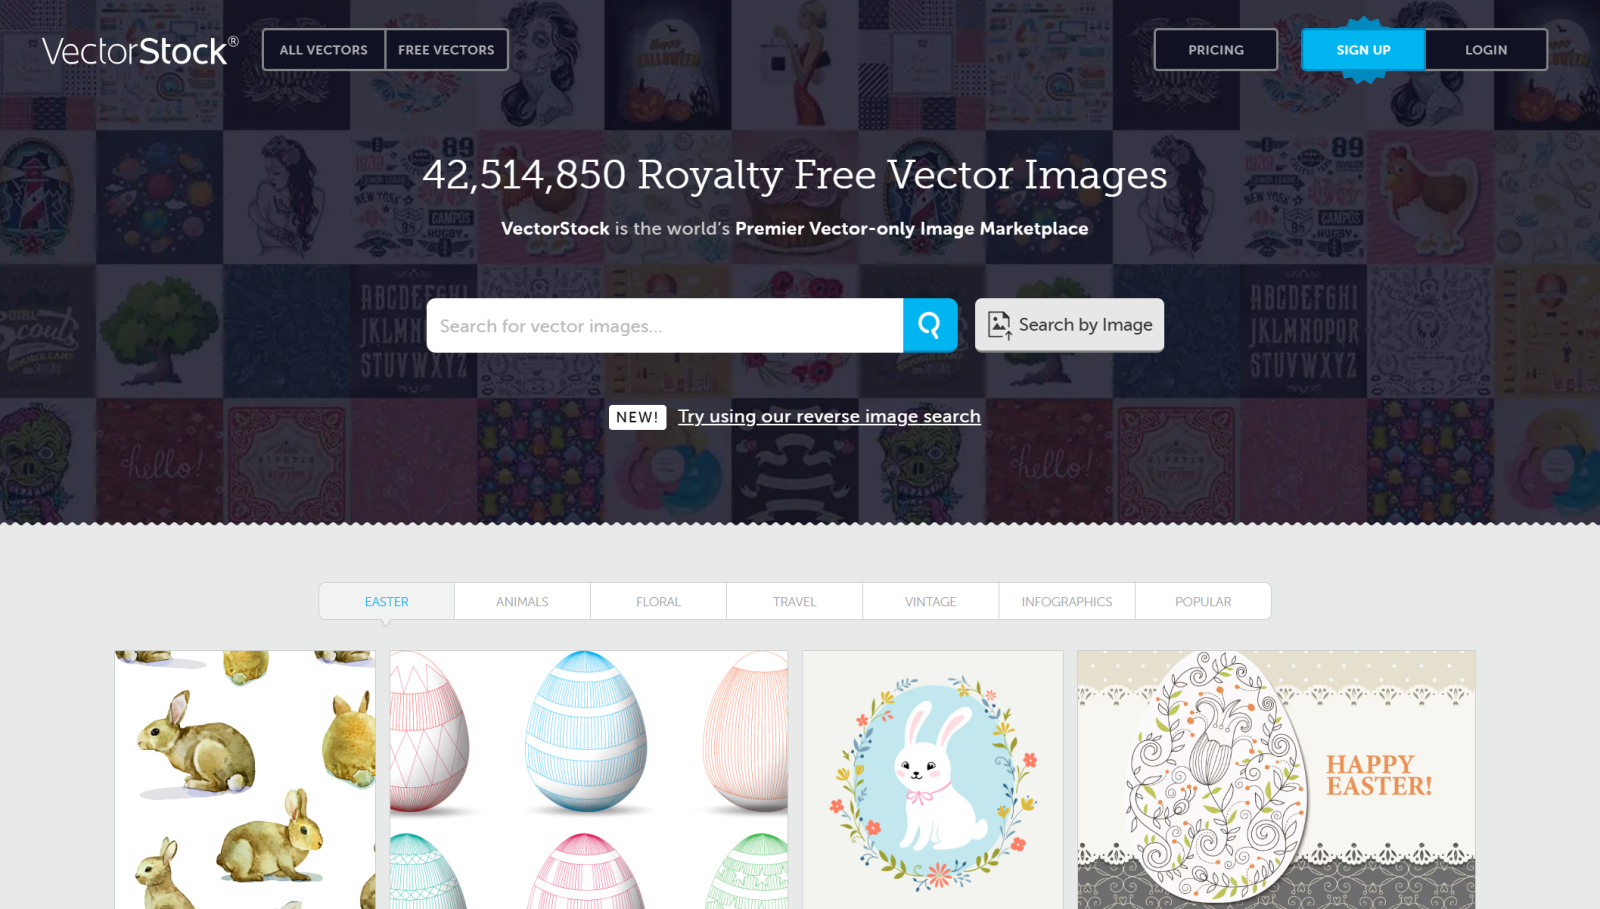Switch to the Floral tab
1600x909 pixels.
(658, 601)
